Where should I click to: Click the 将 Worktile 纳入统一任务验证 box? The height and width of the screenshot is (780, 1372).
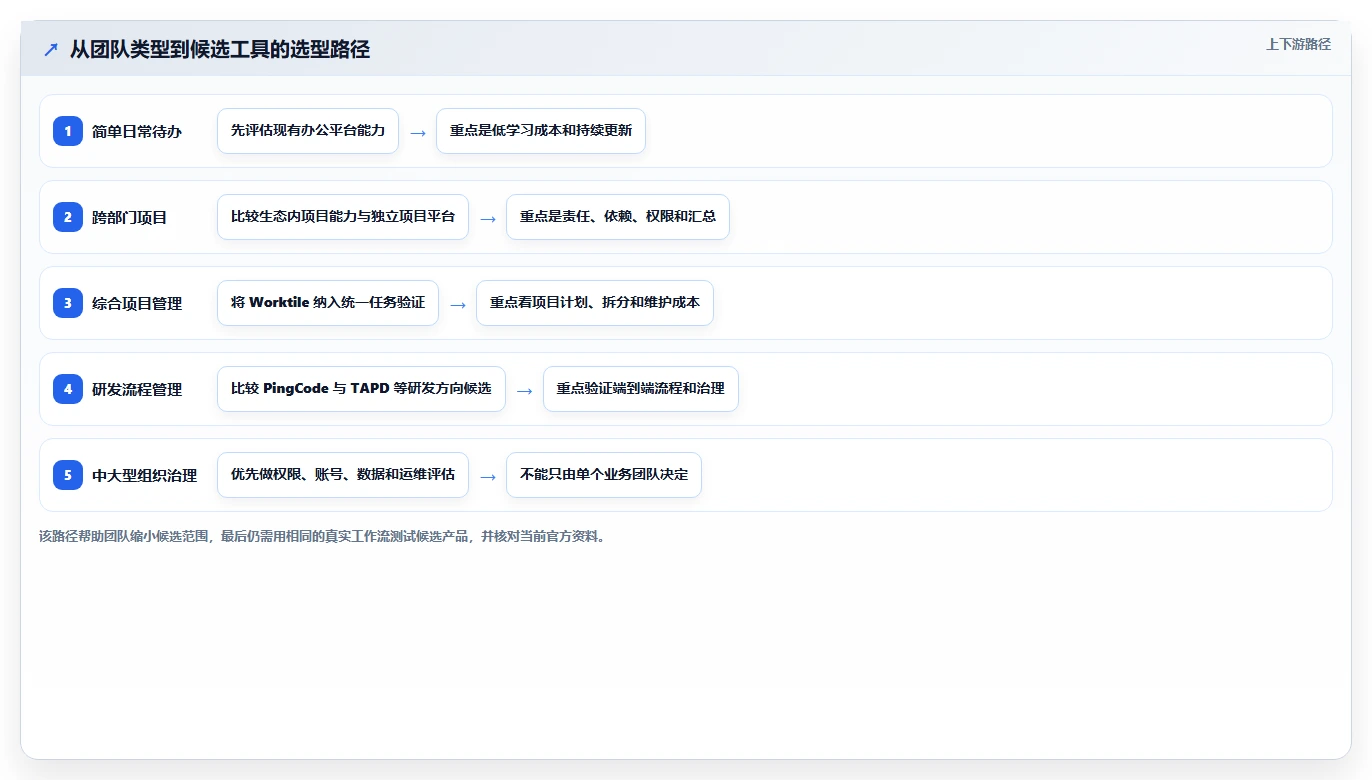pyautogui.click(x=328, y=303)
